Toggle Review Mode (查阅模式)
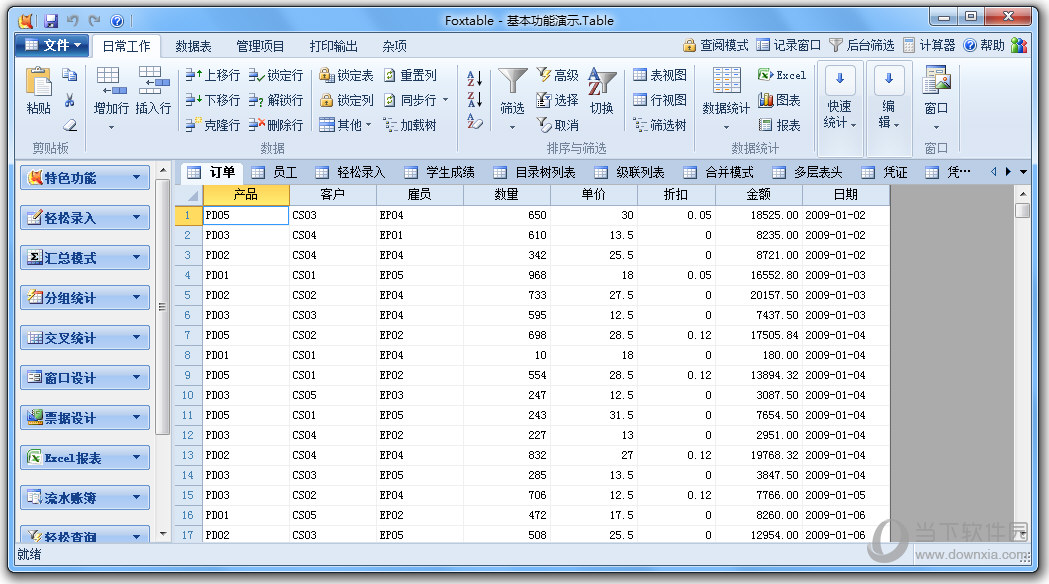1049x584 pixels. coord(715,45)
